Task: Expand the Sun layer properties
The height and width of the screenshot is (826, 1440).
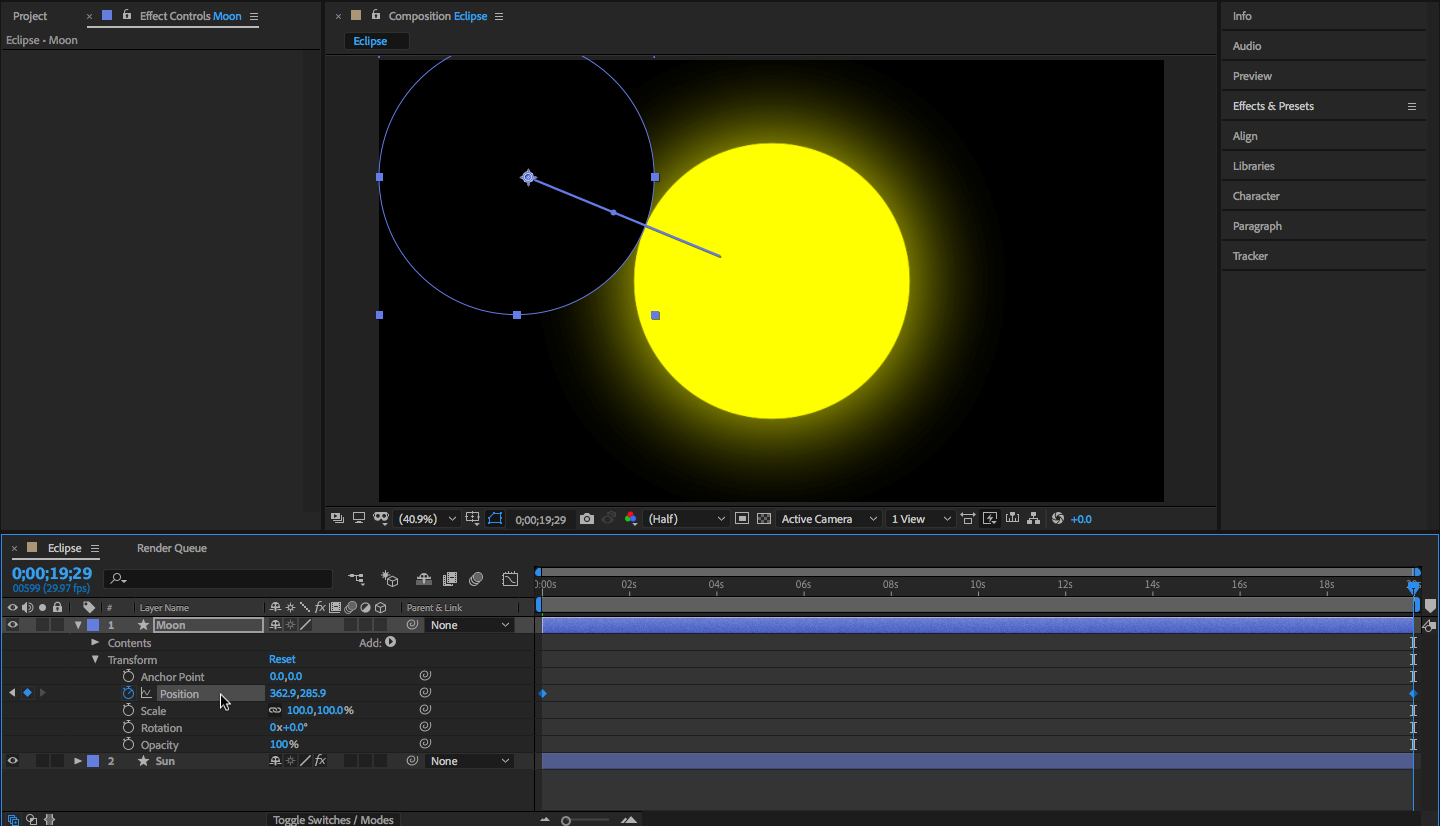Action: [78, 761]
